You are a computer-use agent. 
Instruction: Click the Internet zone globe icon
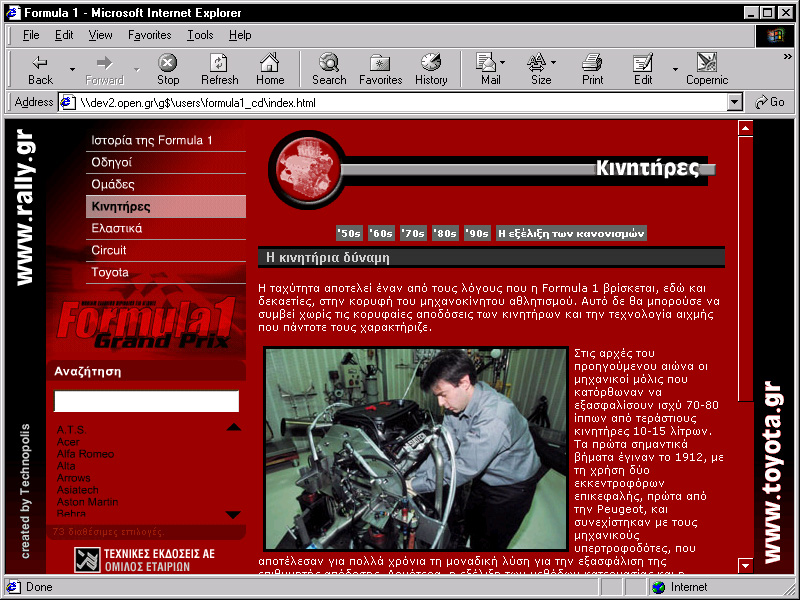click(x=659, y=587)
